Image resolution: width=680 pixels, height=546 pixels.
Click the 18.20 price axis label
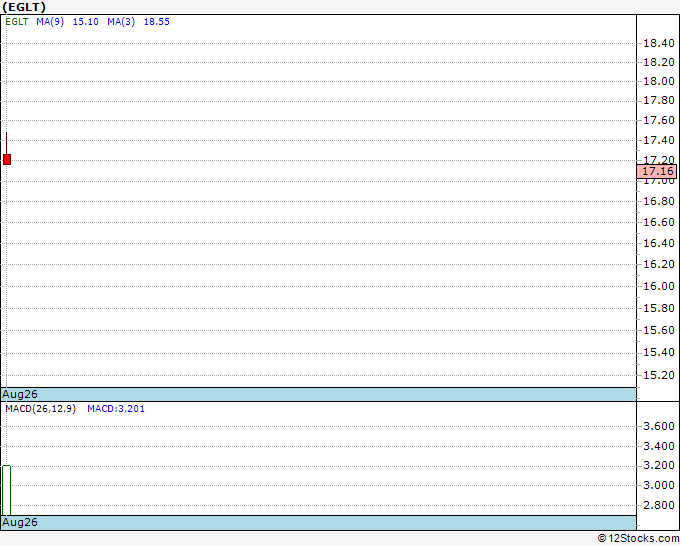click(659, 62)
